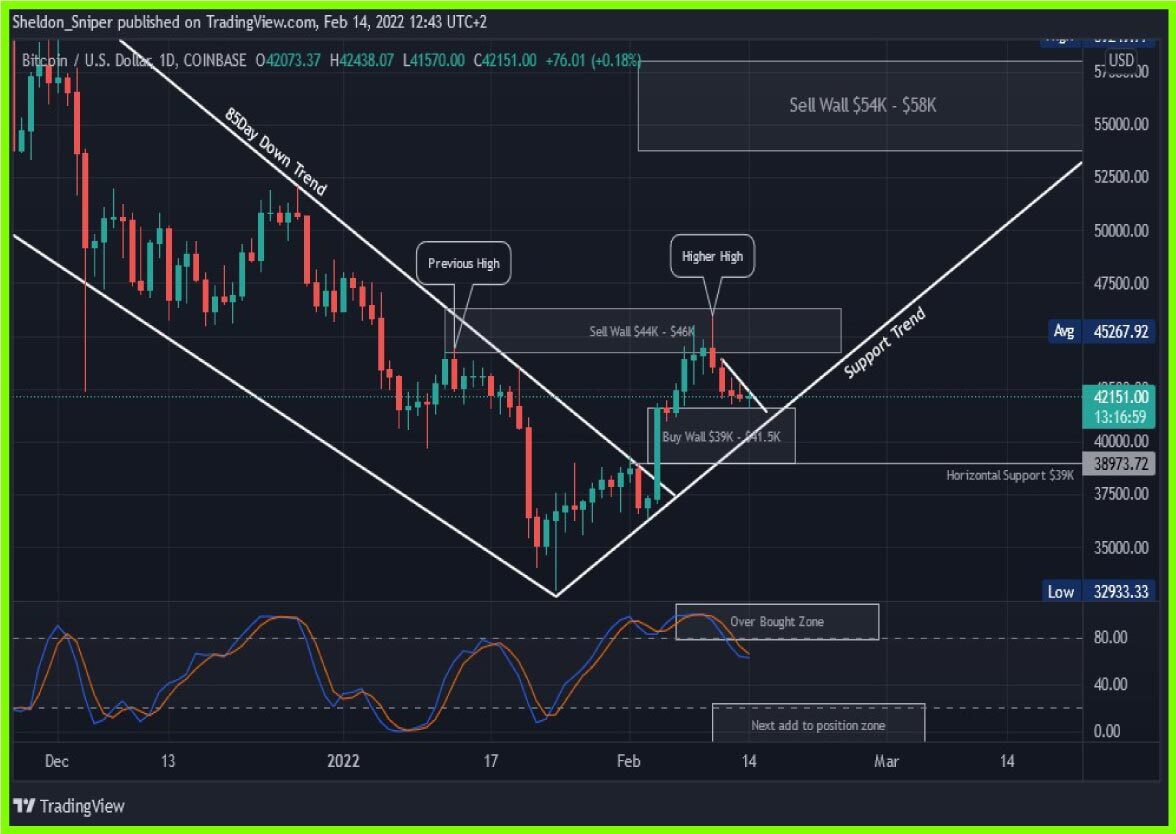This screenshot has height=834, width=1176.
Task: Select the Higher High callout annotation
Action: click(x=712, y=256)
